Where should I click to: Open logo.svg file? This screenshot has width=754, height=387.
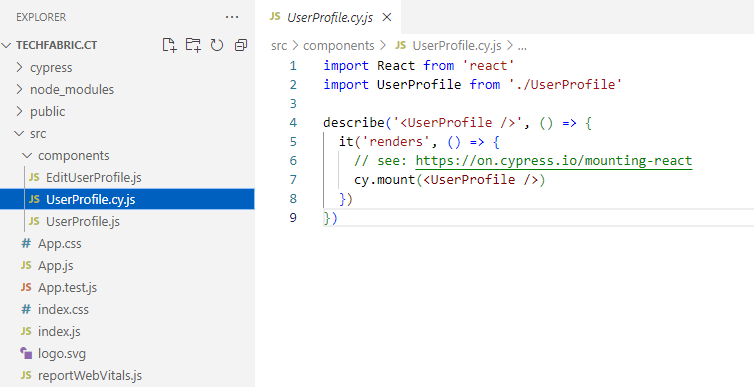point(127,354)
